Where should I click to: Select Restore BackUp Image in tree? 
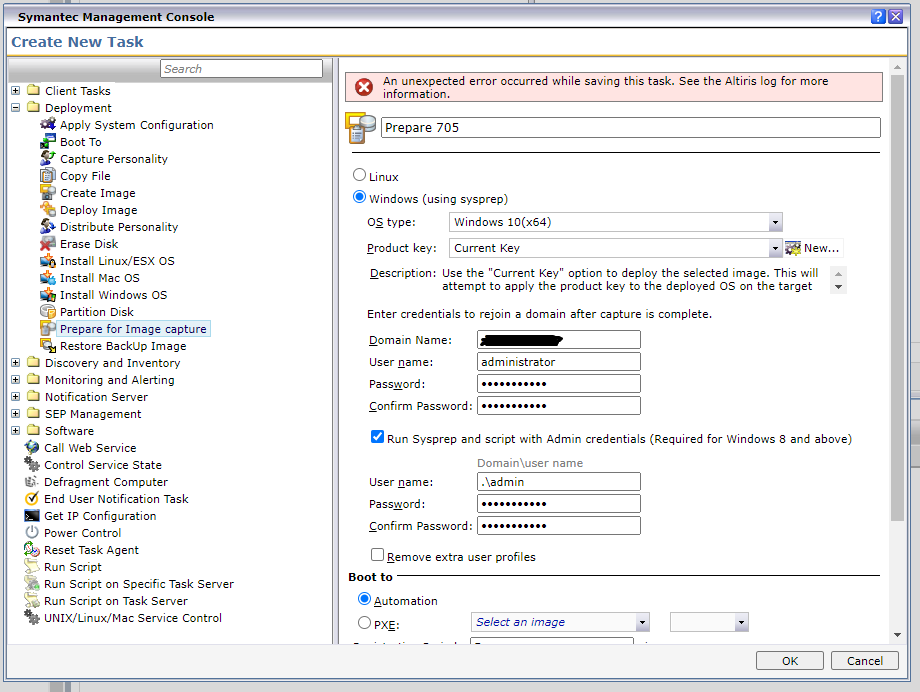click(x=122, y=346)
